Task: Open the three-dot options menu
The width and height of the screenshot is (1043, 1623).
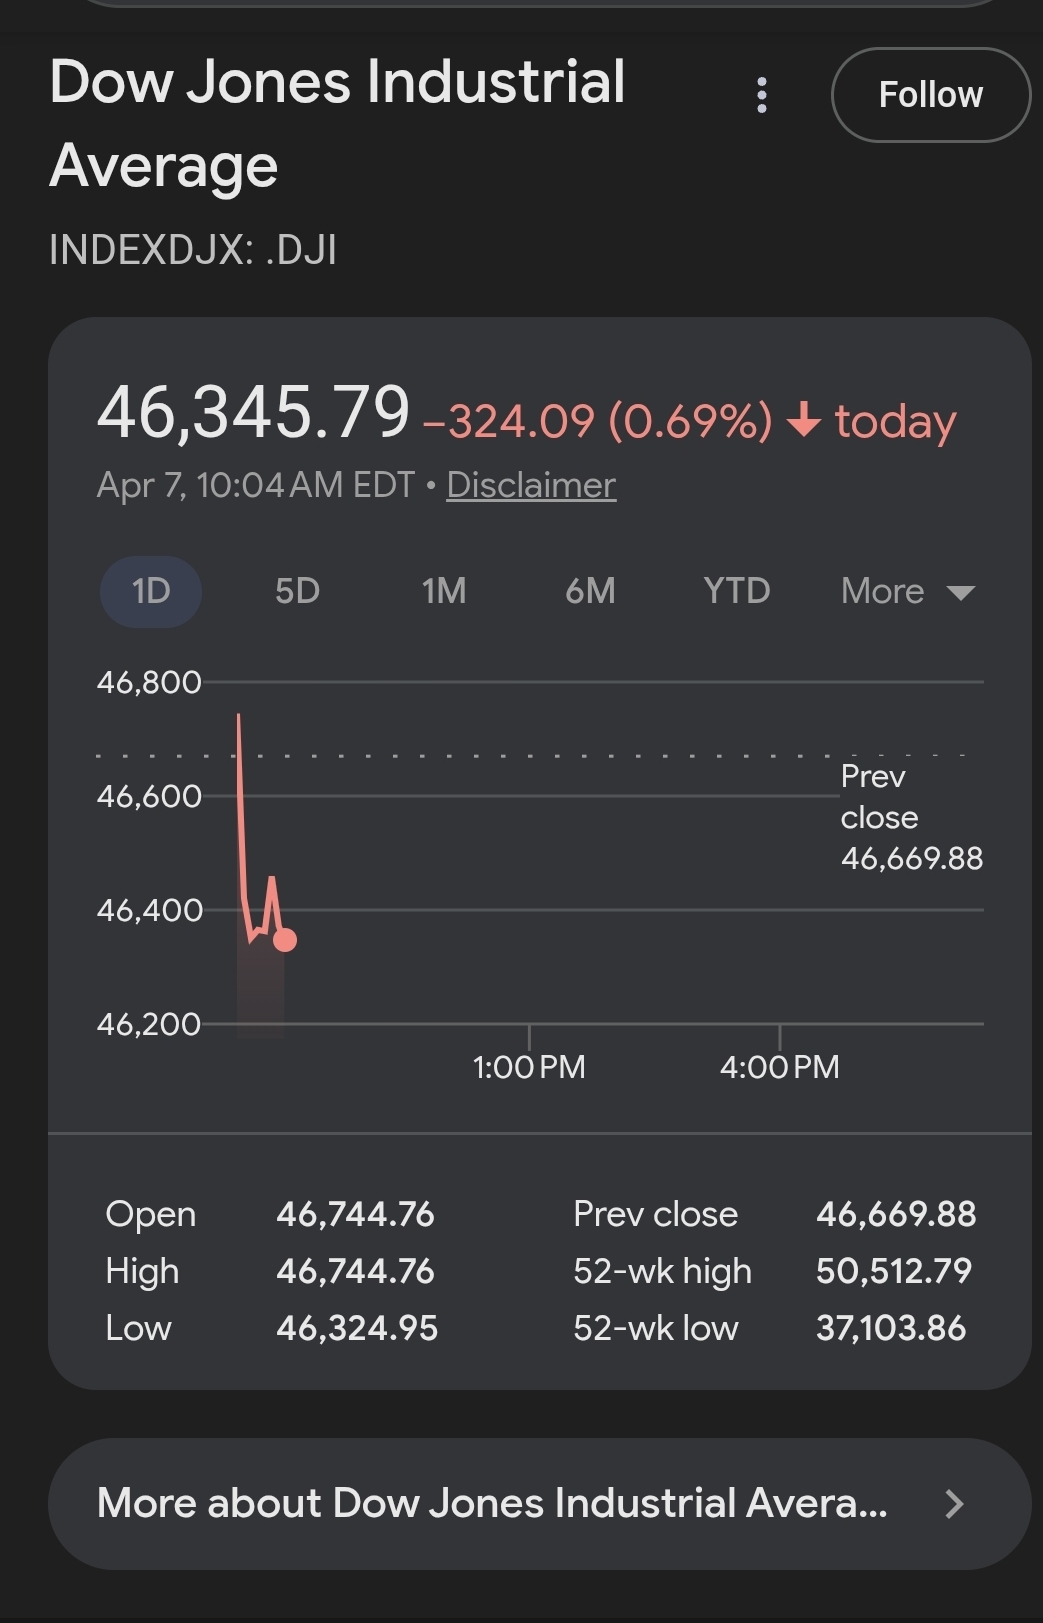Action: [762, 95]
